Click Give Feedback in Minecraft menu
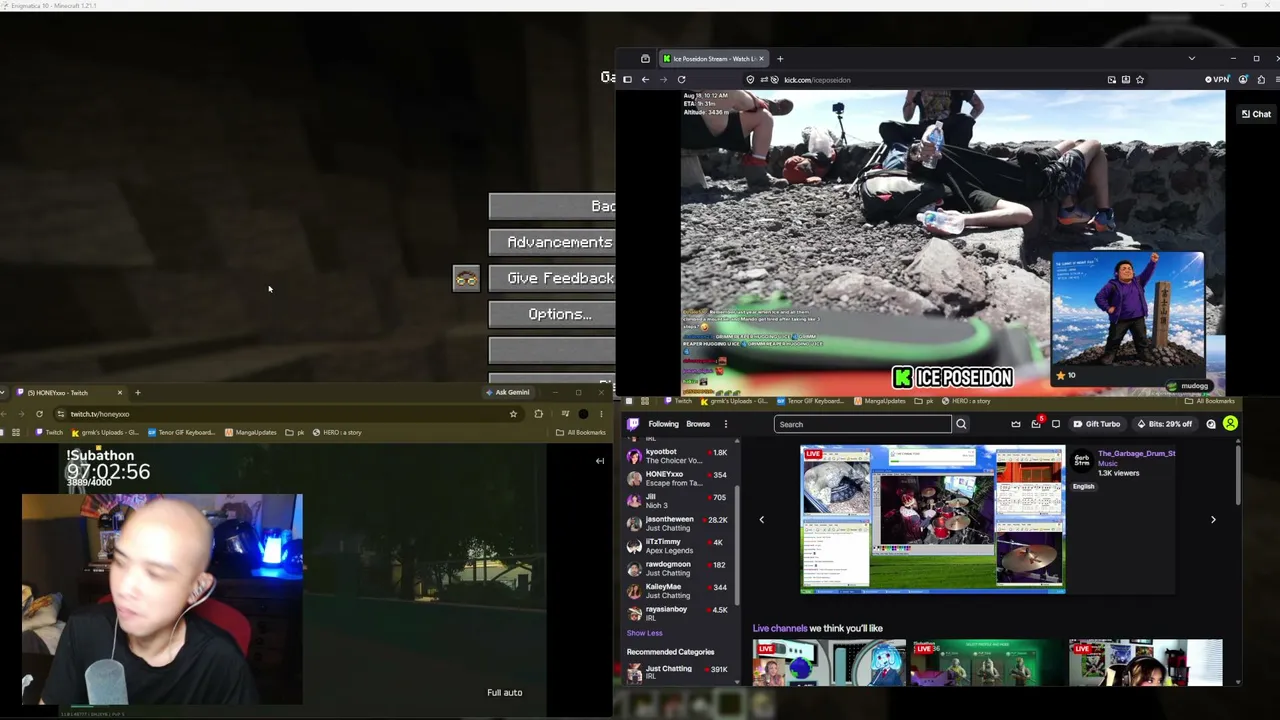 coord(552,278)
